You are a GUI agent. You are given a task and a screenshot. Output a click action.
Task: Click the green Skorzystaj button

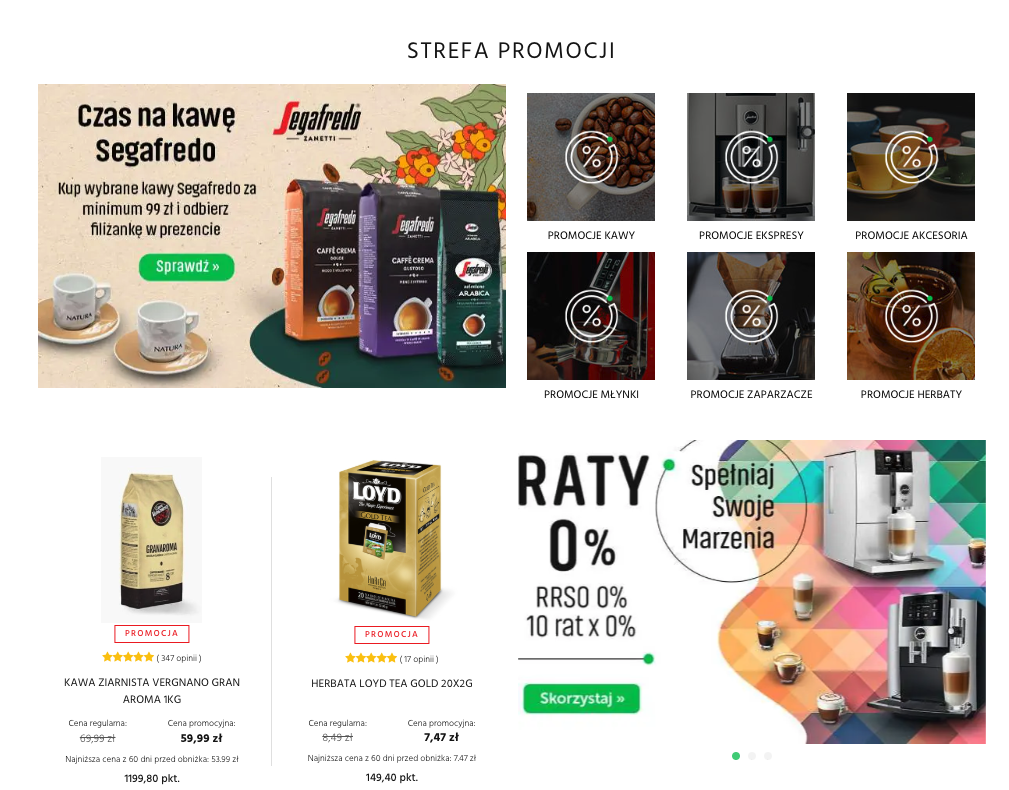tap(582, 699)
